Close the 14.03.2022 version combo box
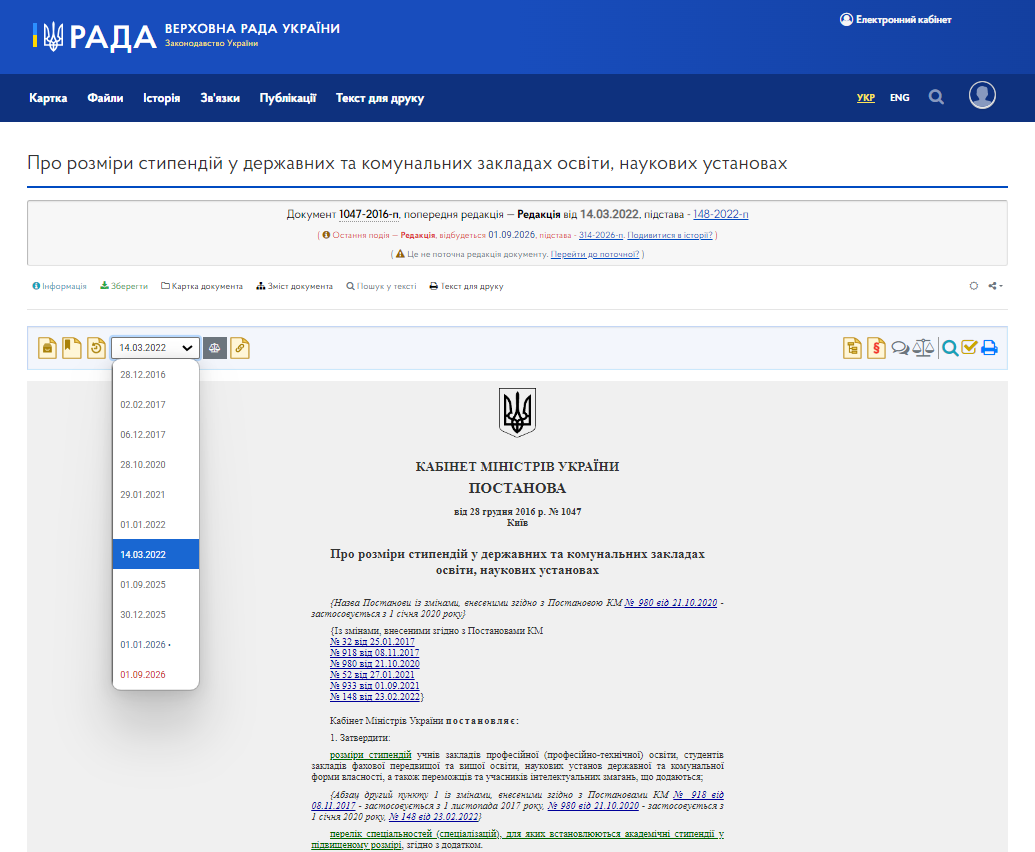Viewport: 1035px width, 852px height. click(x=155, y=347)
